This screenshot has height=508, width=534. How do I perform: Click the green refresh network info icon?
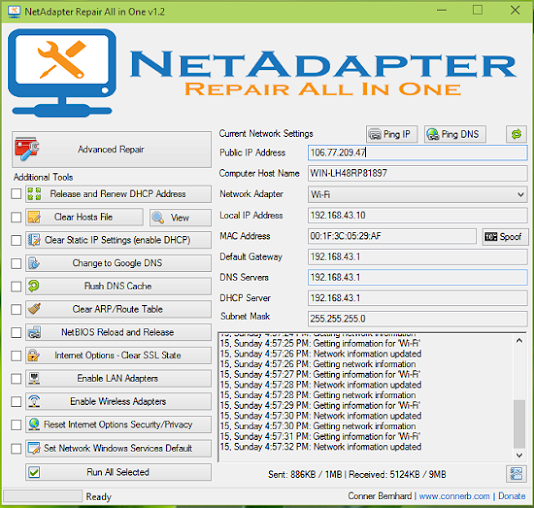point(516,134)
